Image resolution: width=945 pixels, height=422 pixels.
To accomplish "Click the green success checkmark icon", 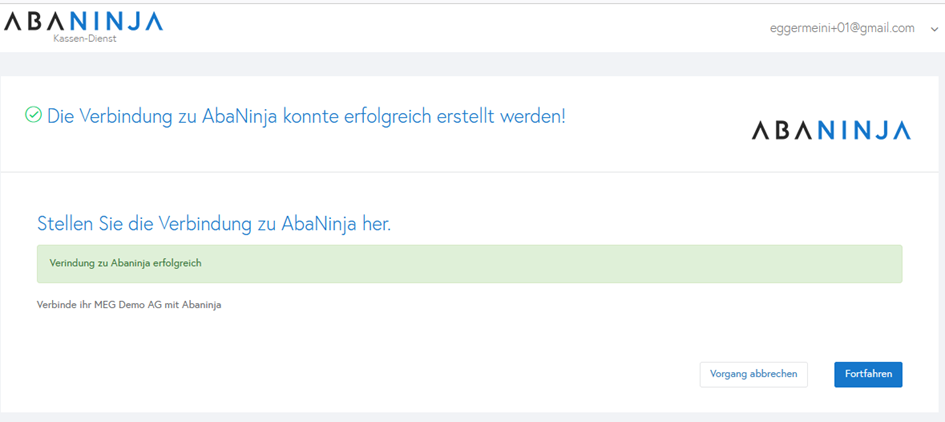I will coord(33,115).
